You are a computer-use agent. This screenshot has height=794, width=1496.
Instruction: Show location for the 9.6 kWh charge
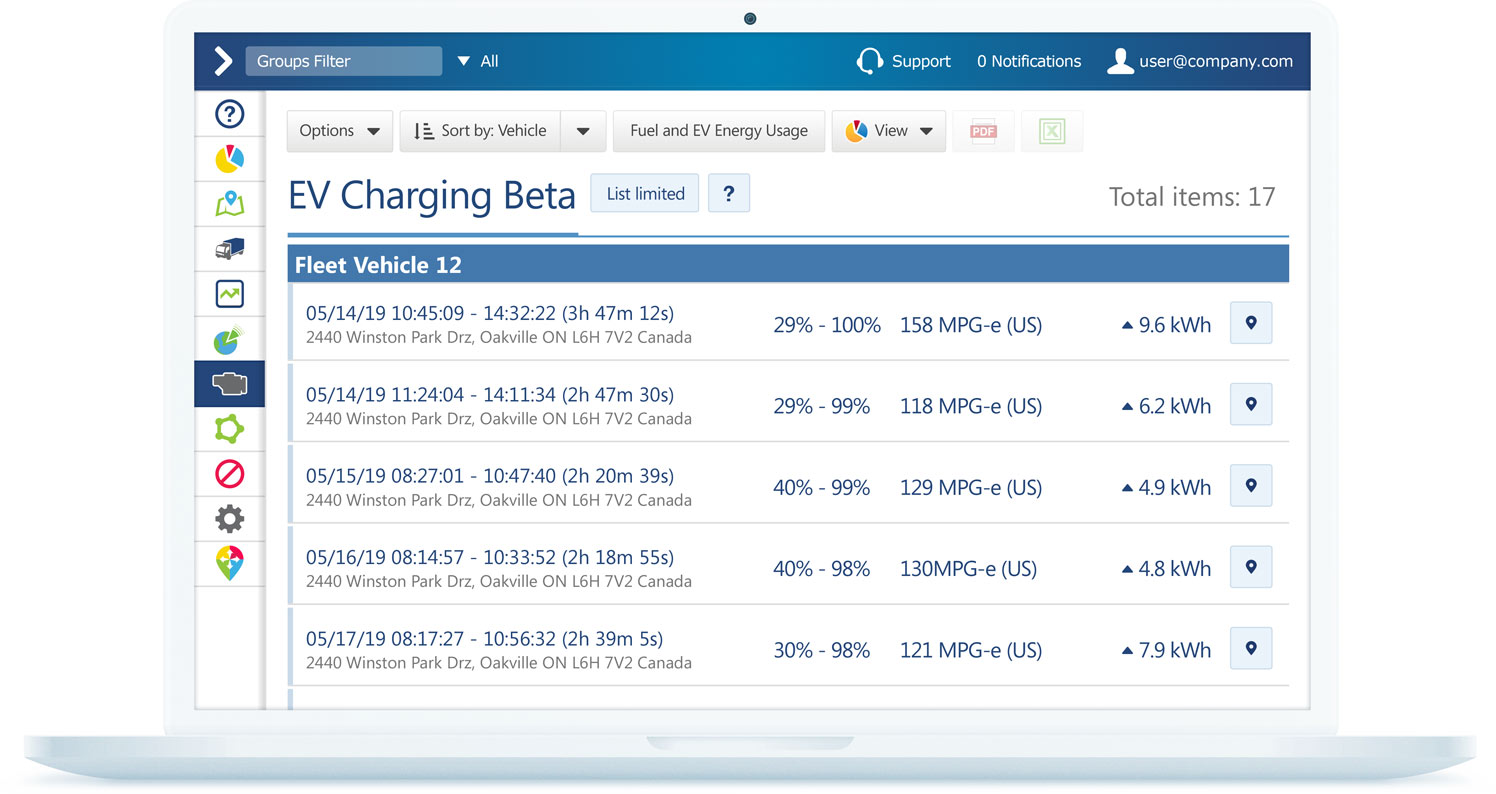[x=1251, y=323]
